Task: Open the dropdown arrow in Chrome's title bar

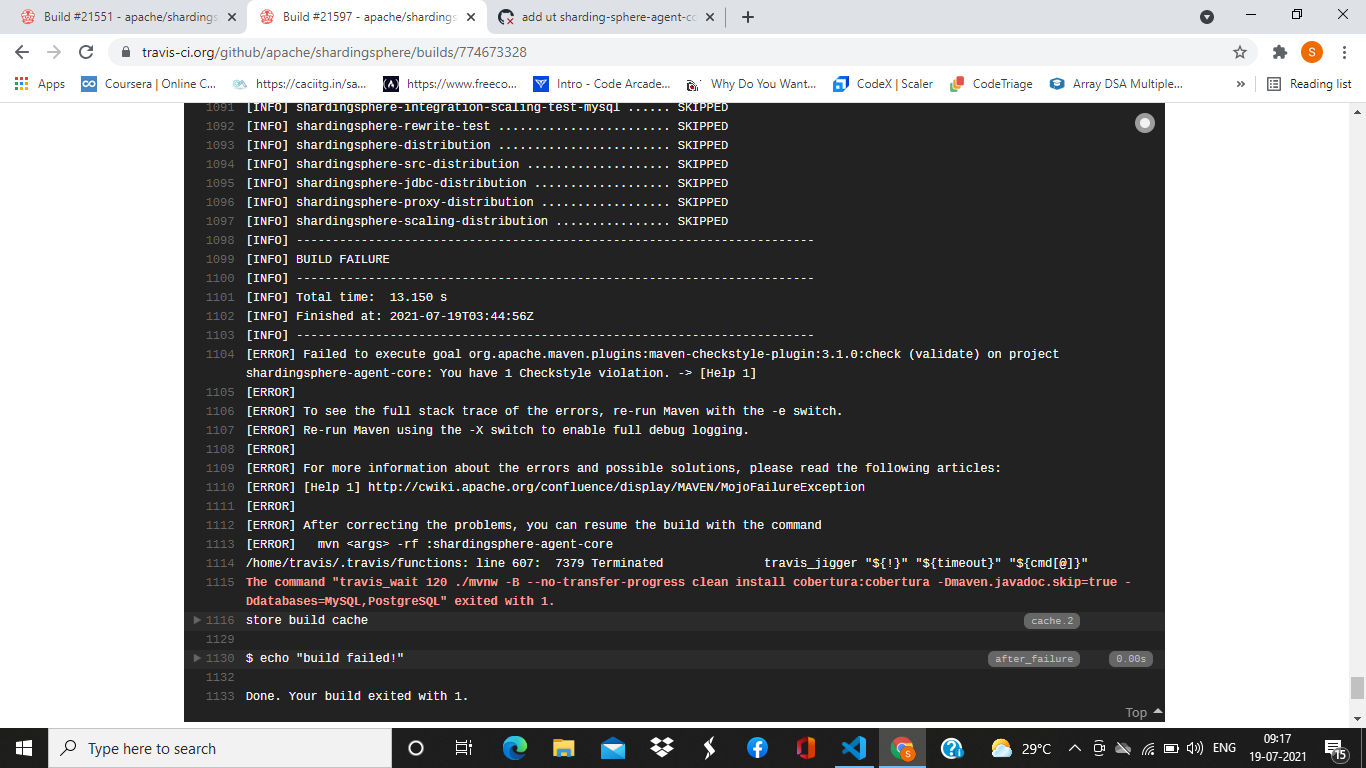Action: pos(1207,17)
